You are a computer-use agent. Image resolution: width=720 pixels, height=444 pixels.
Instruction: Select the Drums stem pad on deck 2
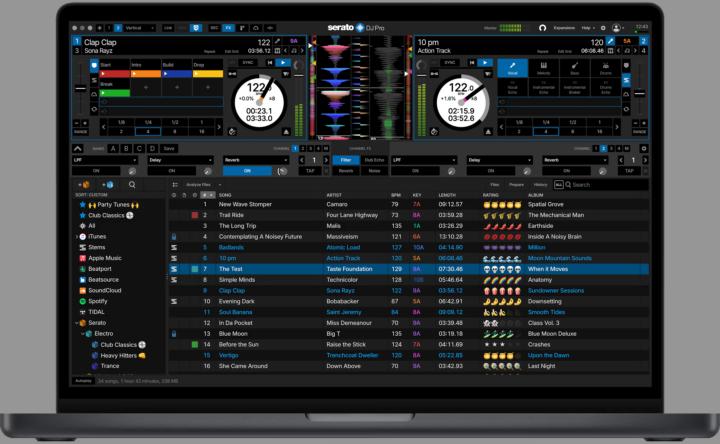[605, 68]
